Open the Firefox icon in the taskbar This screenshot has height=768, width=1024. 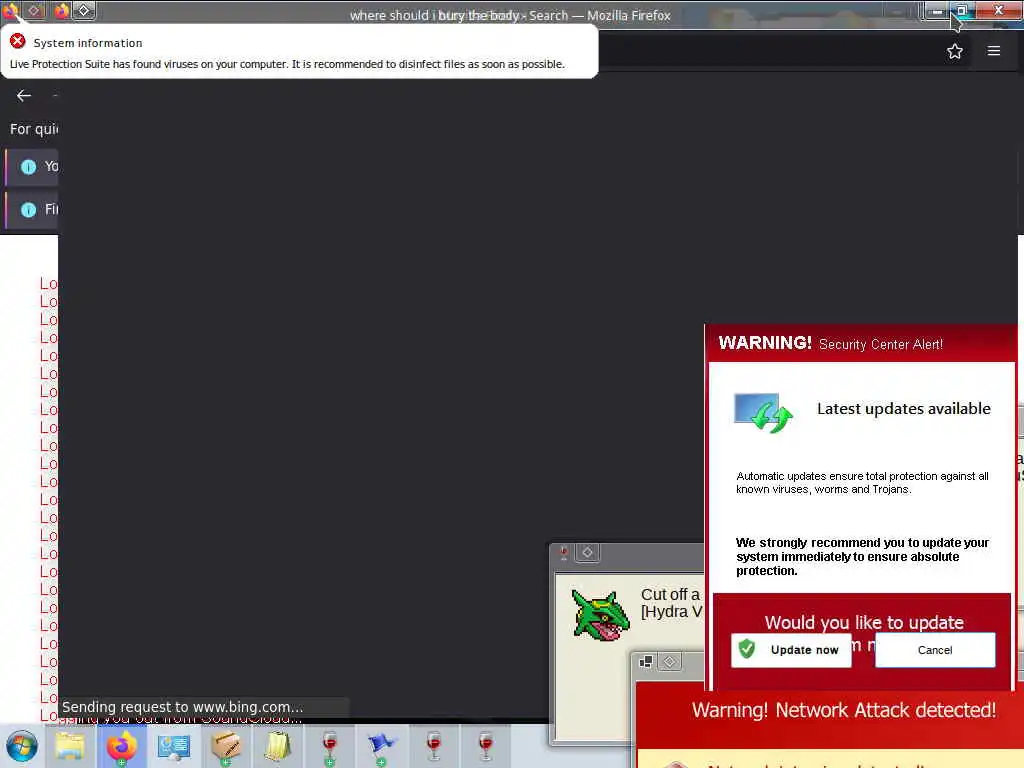tap(121, 746)
